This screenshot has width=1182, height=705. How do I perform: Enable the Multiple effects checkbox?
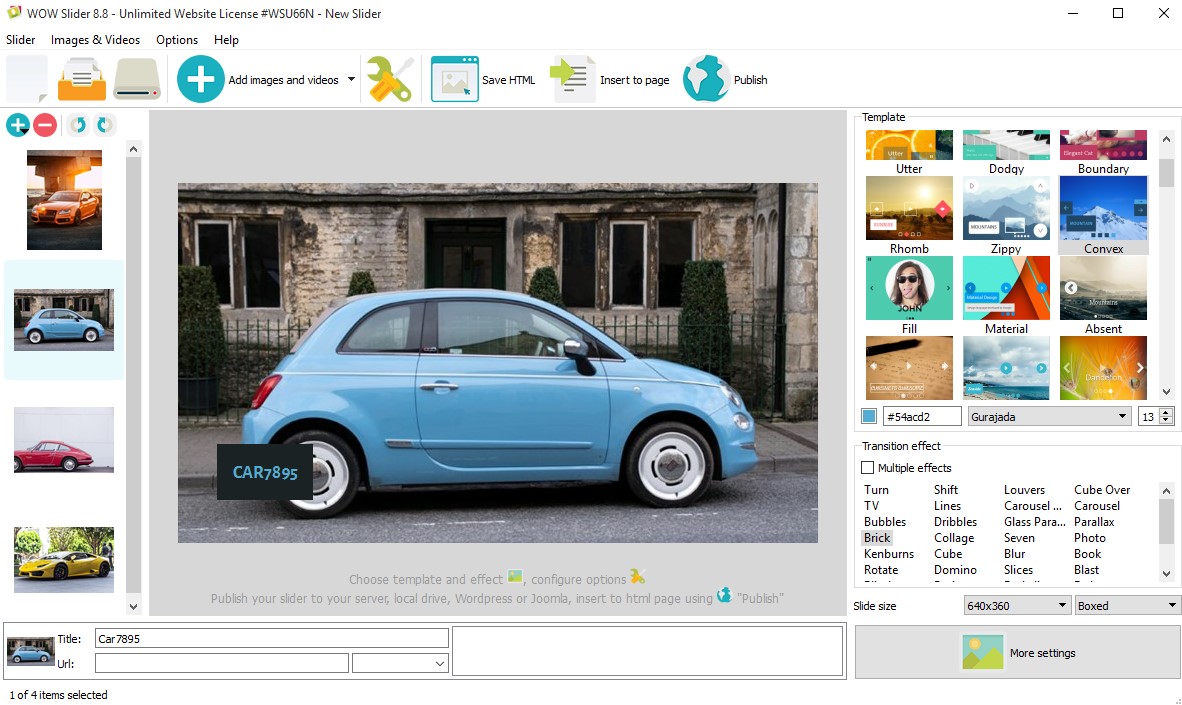click(868, 468)
